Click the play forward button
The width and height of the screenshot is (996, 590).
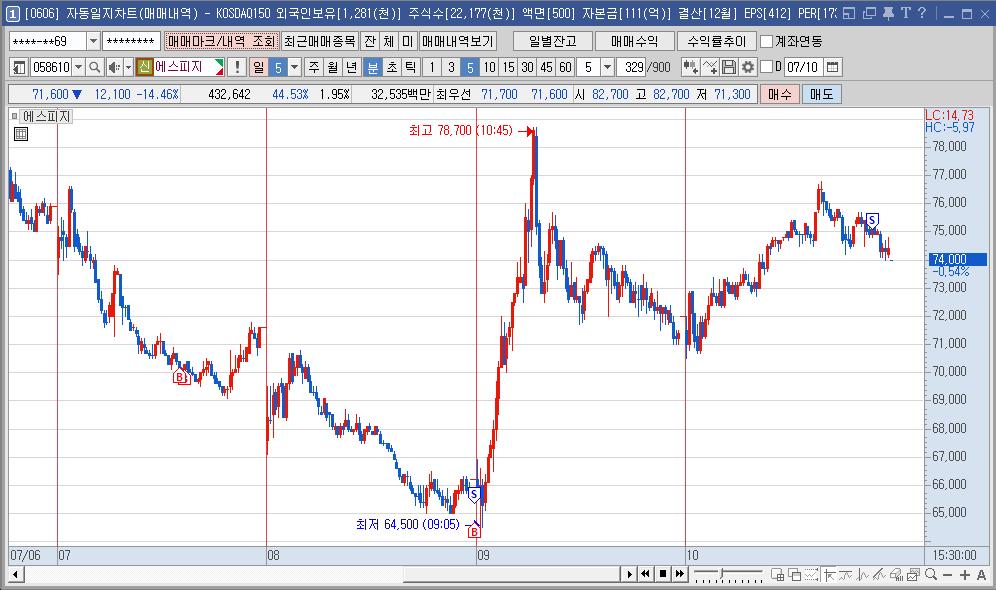tap(629, 574)
